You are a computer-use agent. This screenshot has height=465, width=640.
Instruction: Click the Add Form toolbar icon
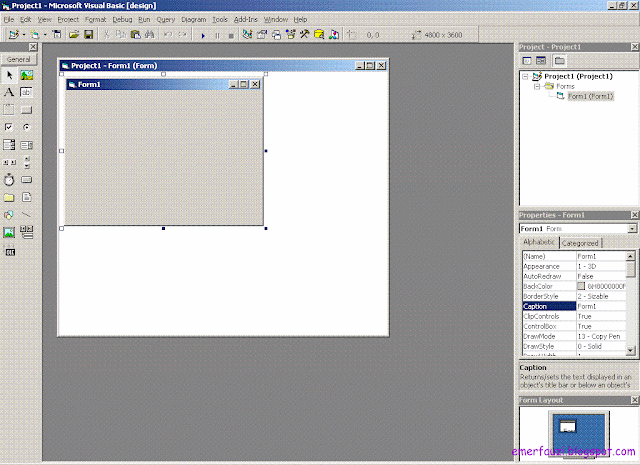coord(35,35)
